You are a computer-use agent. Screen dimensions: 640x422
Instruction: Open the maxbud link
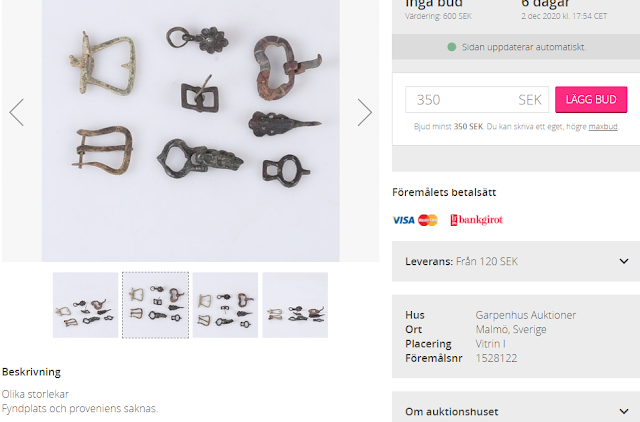pos(603,127)
